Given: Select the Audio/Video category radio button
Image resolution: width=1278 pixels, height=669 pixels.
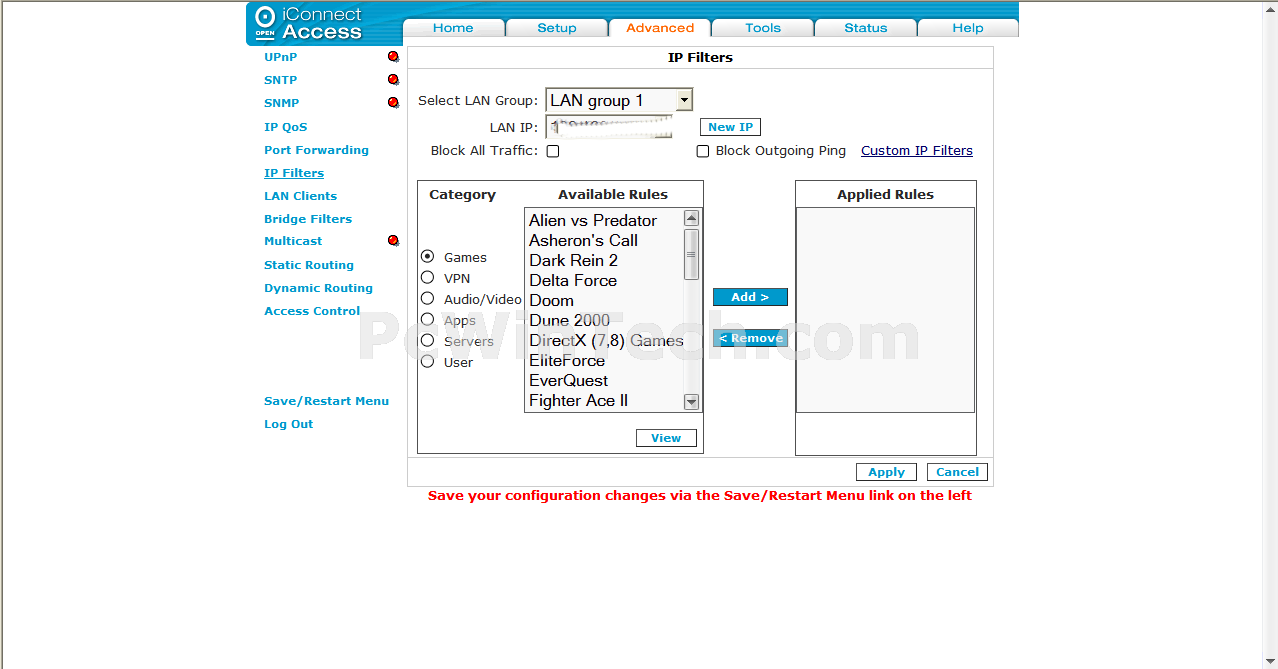Looking at the screenshot, I should [428, 298].
